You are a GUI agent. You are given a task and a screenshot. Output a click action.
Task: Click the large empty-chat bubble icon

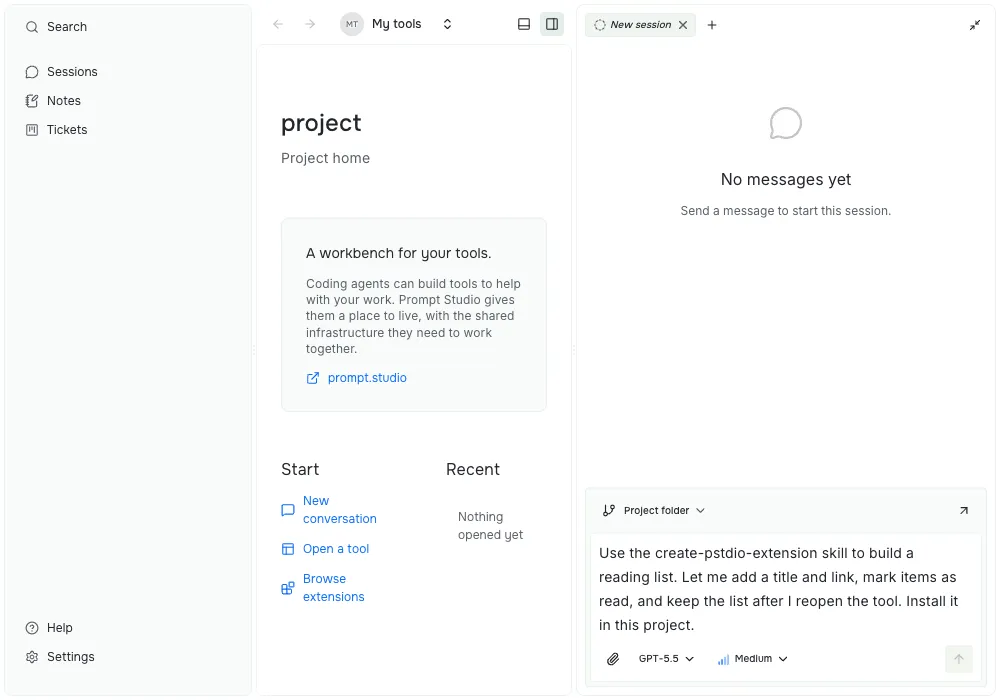[786, 123]
